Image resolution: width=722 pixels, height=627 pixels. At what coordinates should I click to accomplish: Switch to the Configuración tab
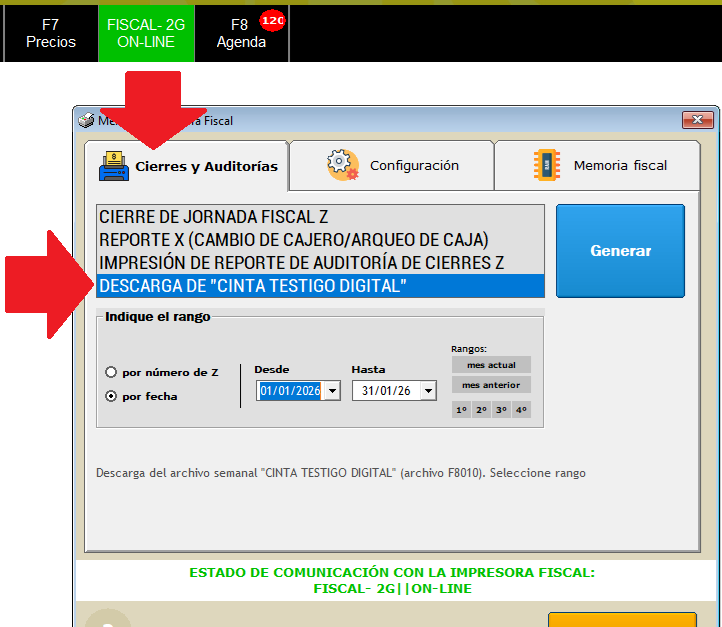tap(392, 166)
